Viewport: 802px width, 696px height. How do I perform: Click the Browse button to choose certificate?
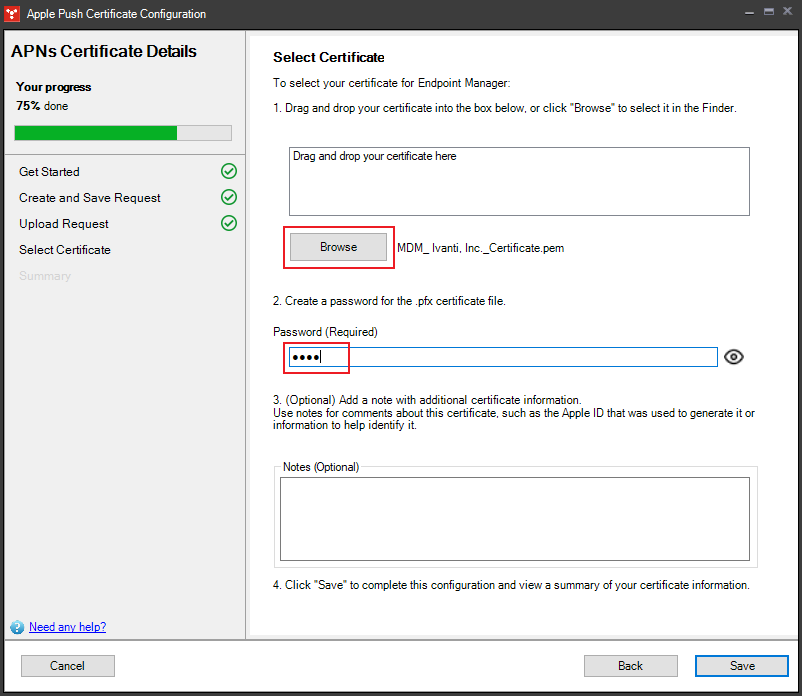tap(338, 247)
